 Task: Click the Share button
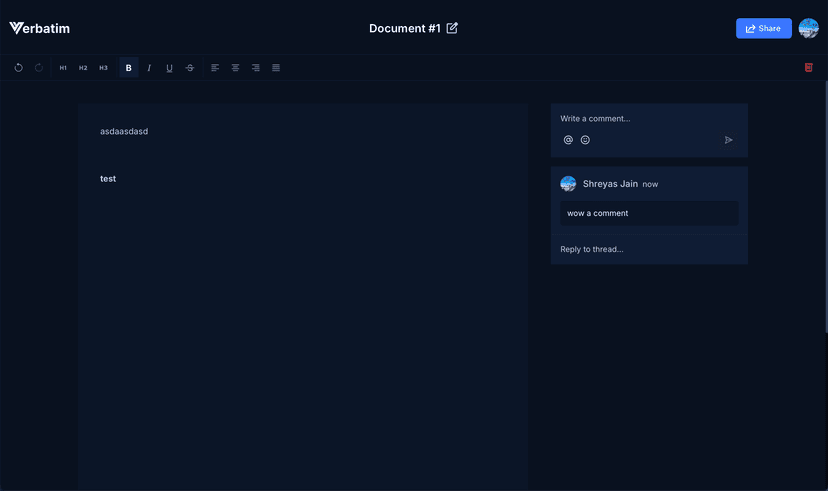[x=763, y=29]
